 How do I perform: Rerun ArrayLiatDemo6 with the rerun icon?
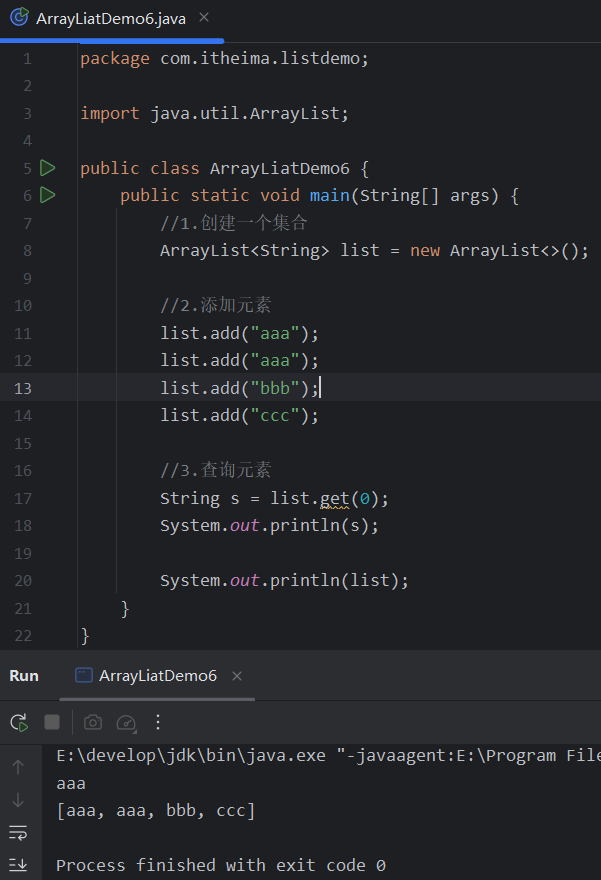pos(19,722)
